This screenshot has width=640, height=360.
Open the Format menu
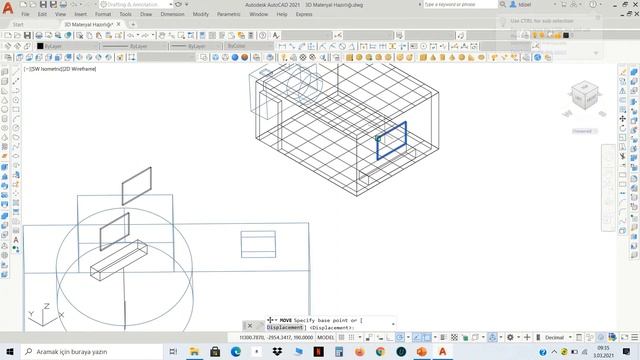pos(103,14)
